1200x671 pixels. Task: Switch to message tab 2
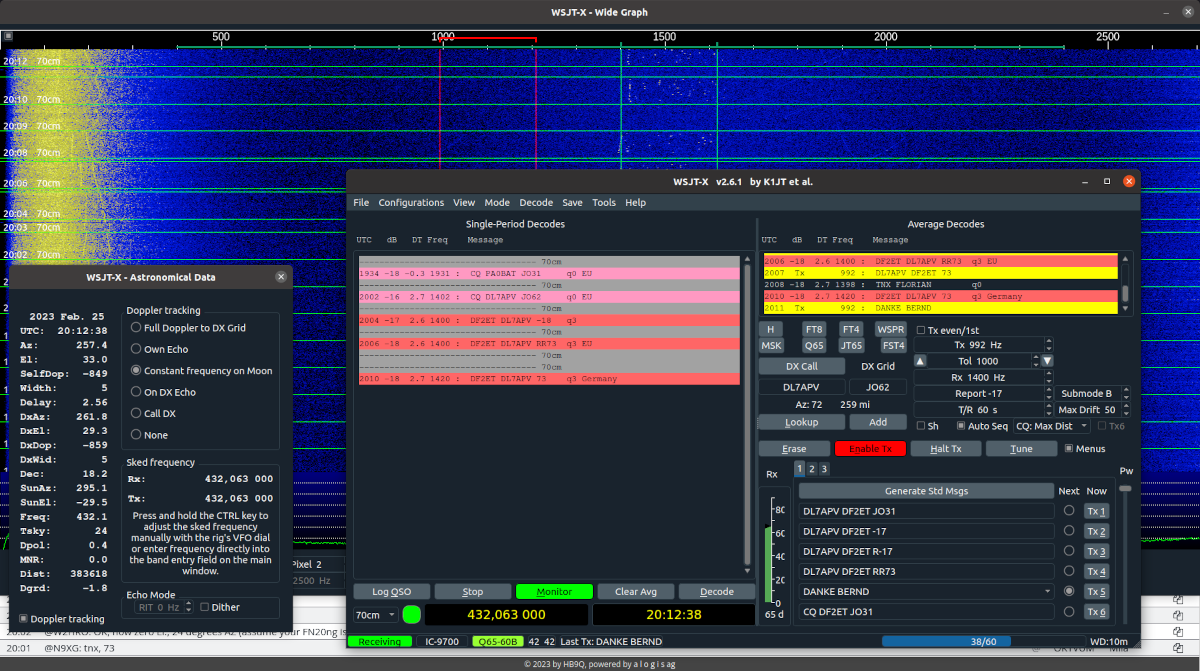pyautogui.click(x=812, y=469)
